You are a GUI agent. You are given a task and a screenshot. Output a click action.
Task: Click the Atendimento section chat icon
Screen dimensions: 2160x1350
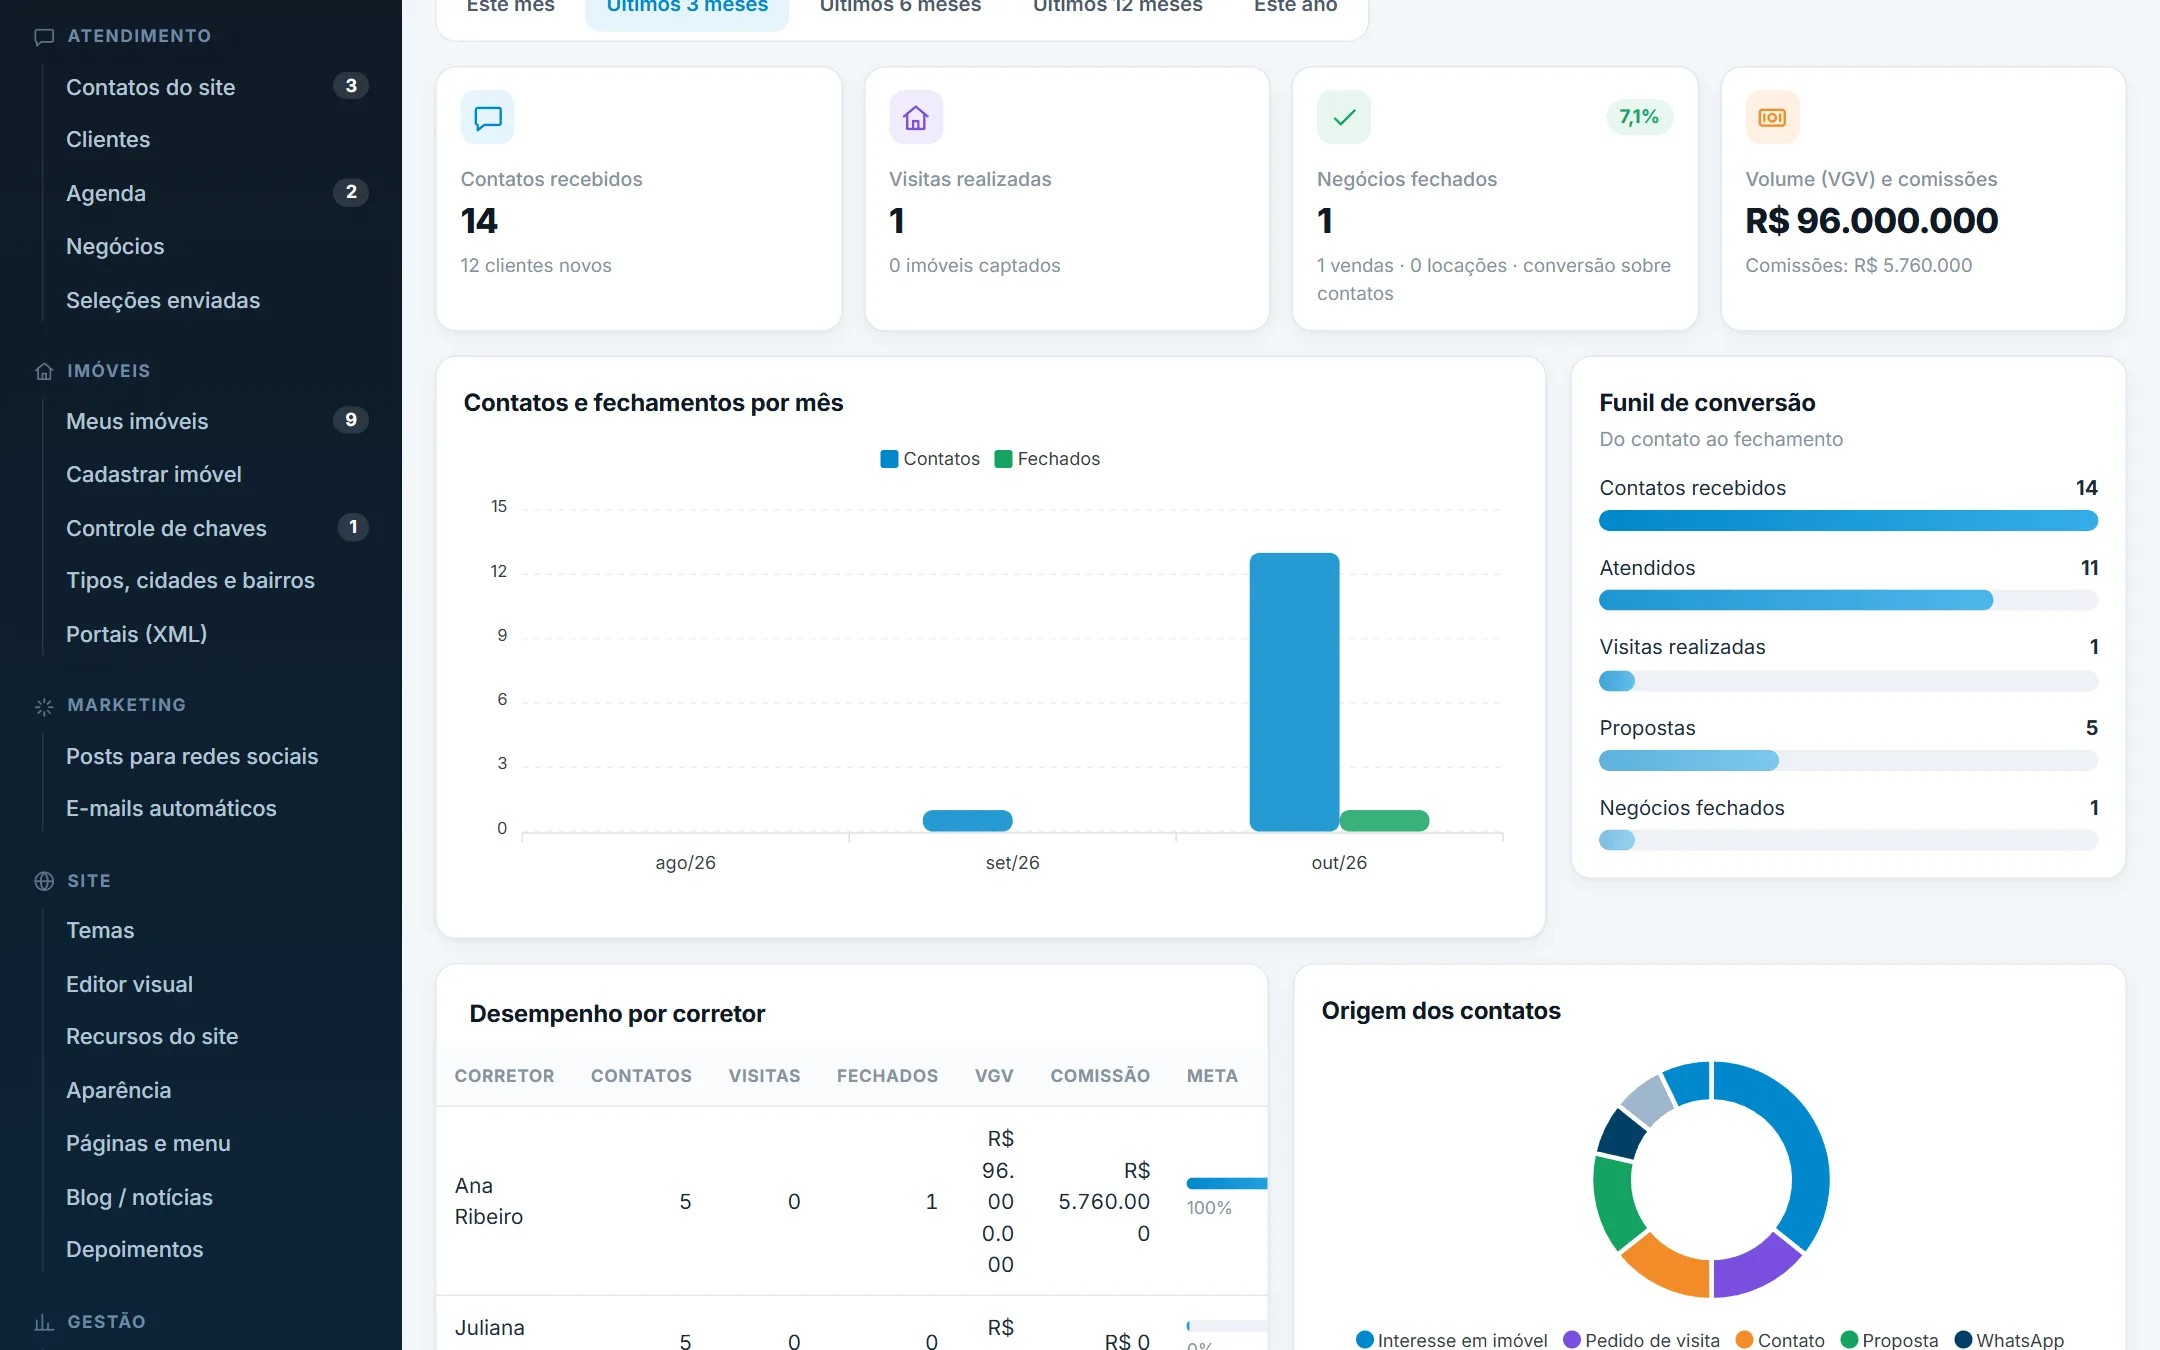[44, 37]
